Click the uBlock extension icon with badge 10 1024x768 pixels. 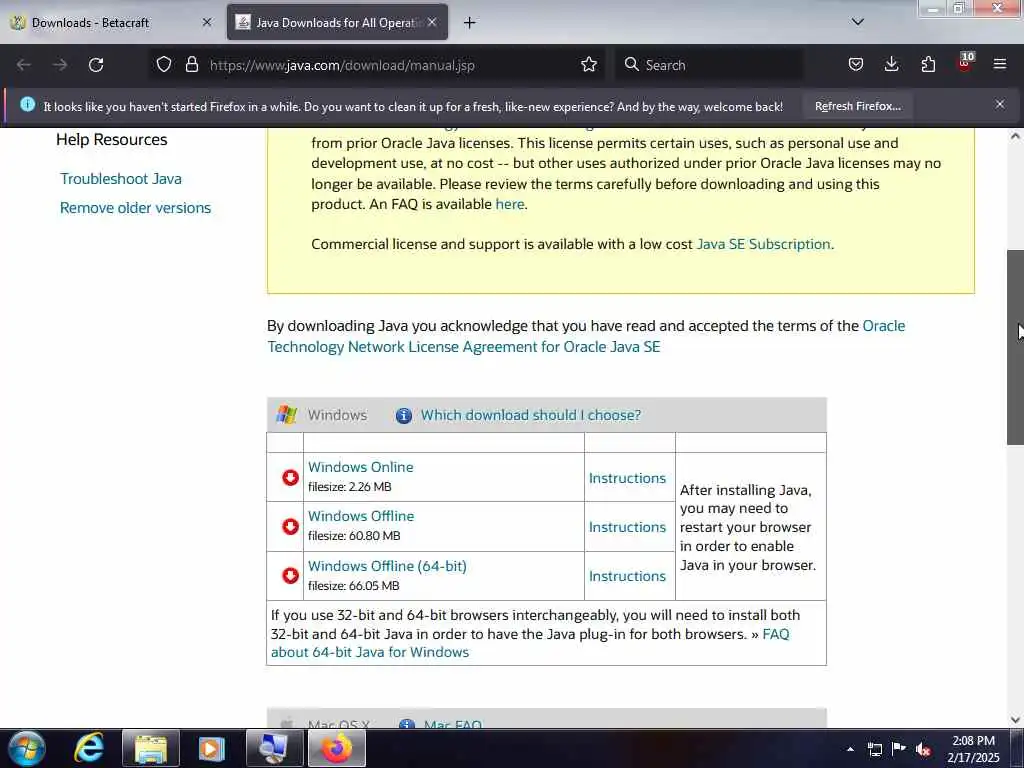[965, 63]
